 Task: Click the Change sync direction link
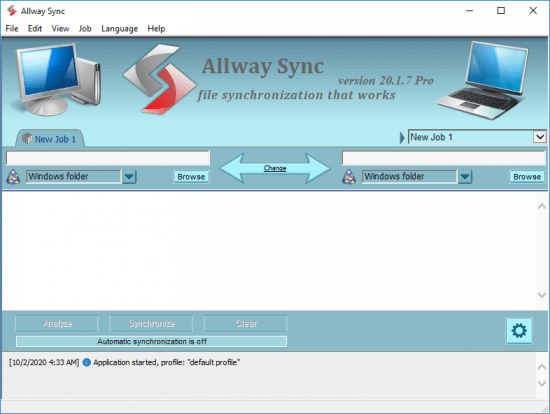point(275,168)
